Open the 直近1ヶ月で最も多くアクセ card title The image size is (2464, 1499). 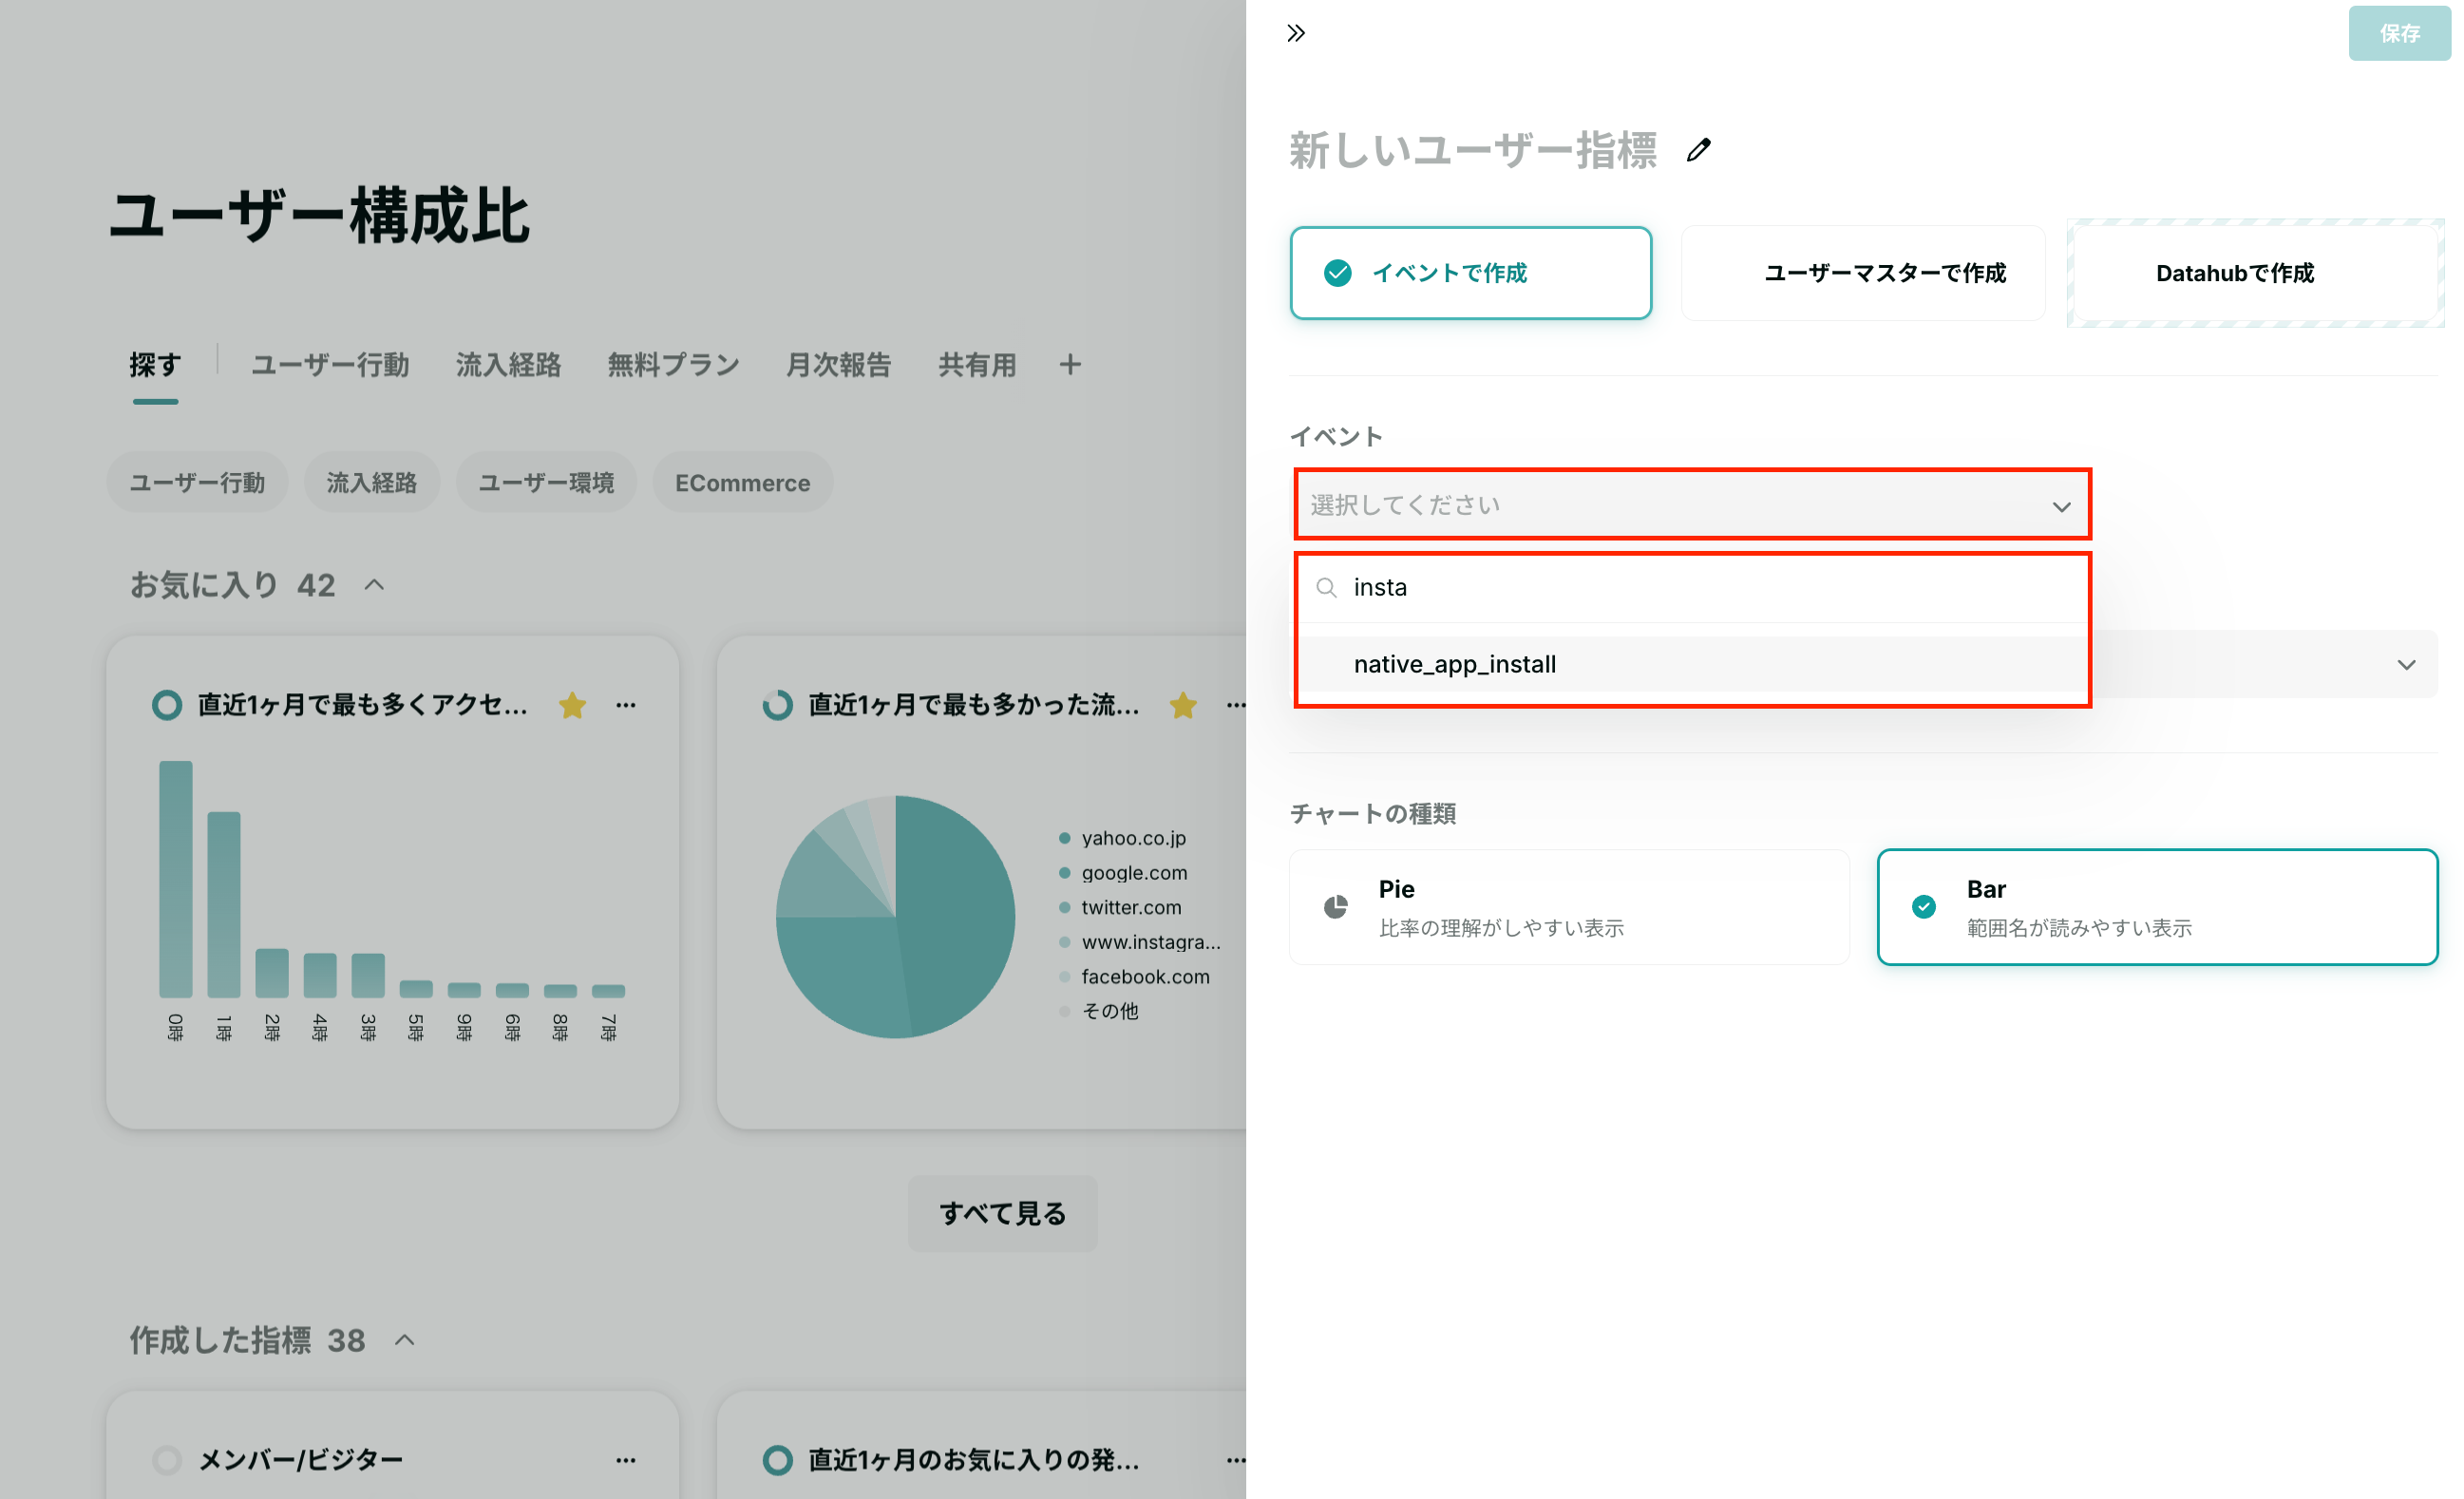[x=362, y=706]
